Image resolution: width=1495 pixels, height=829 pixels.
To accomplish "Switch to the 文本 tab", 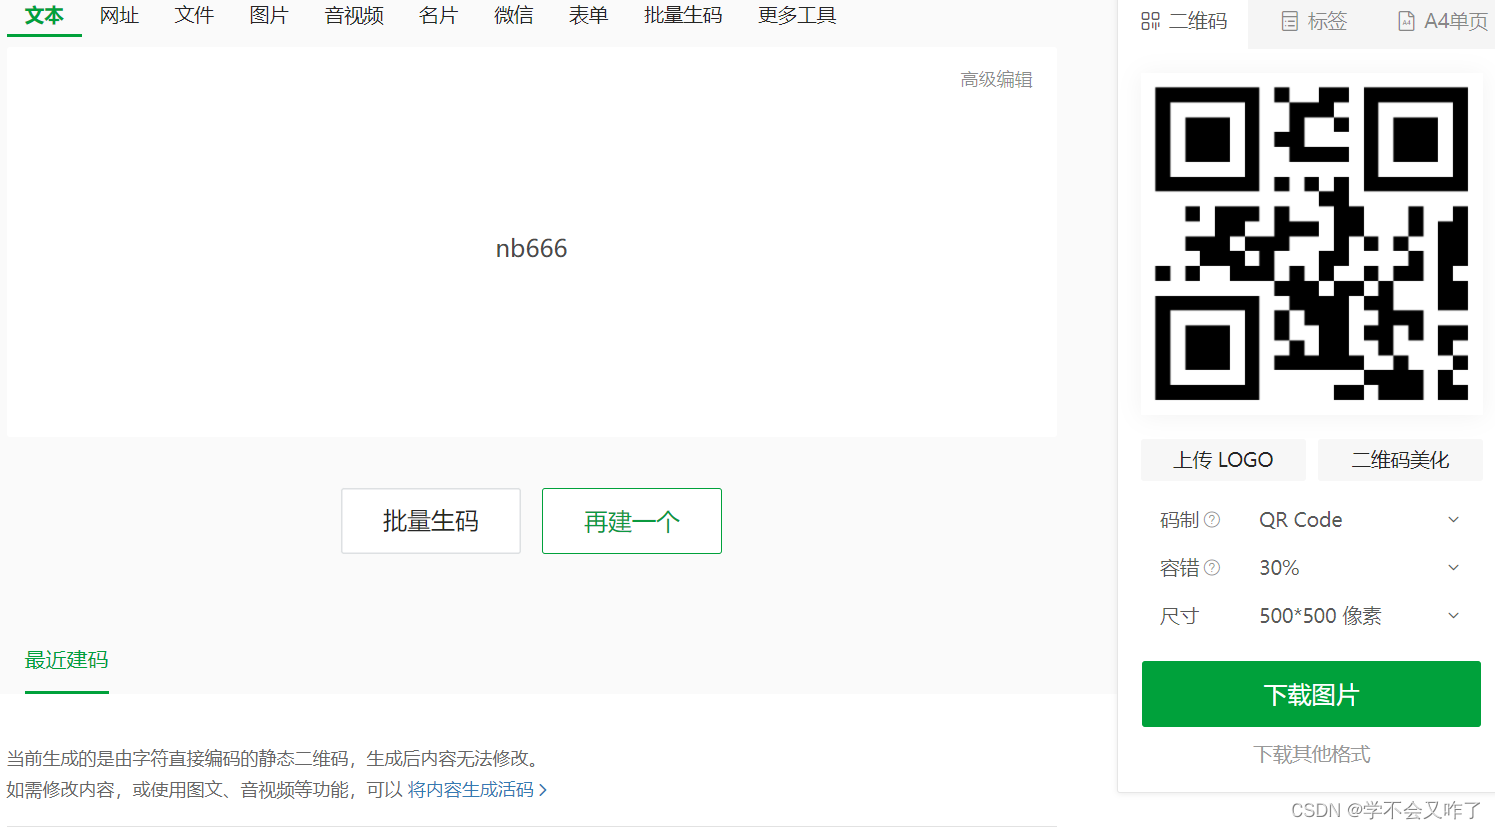I will point(44,16).
